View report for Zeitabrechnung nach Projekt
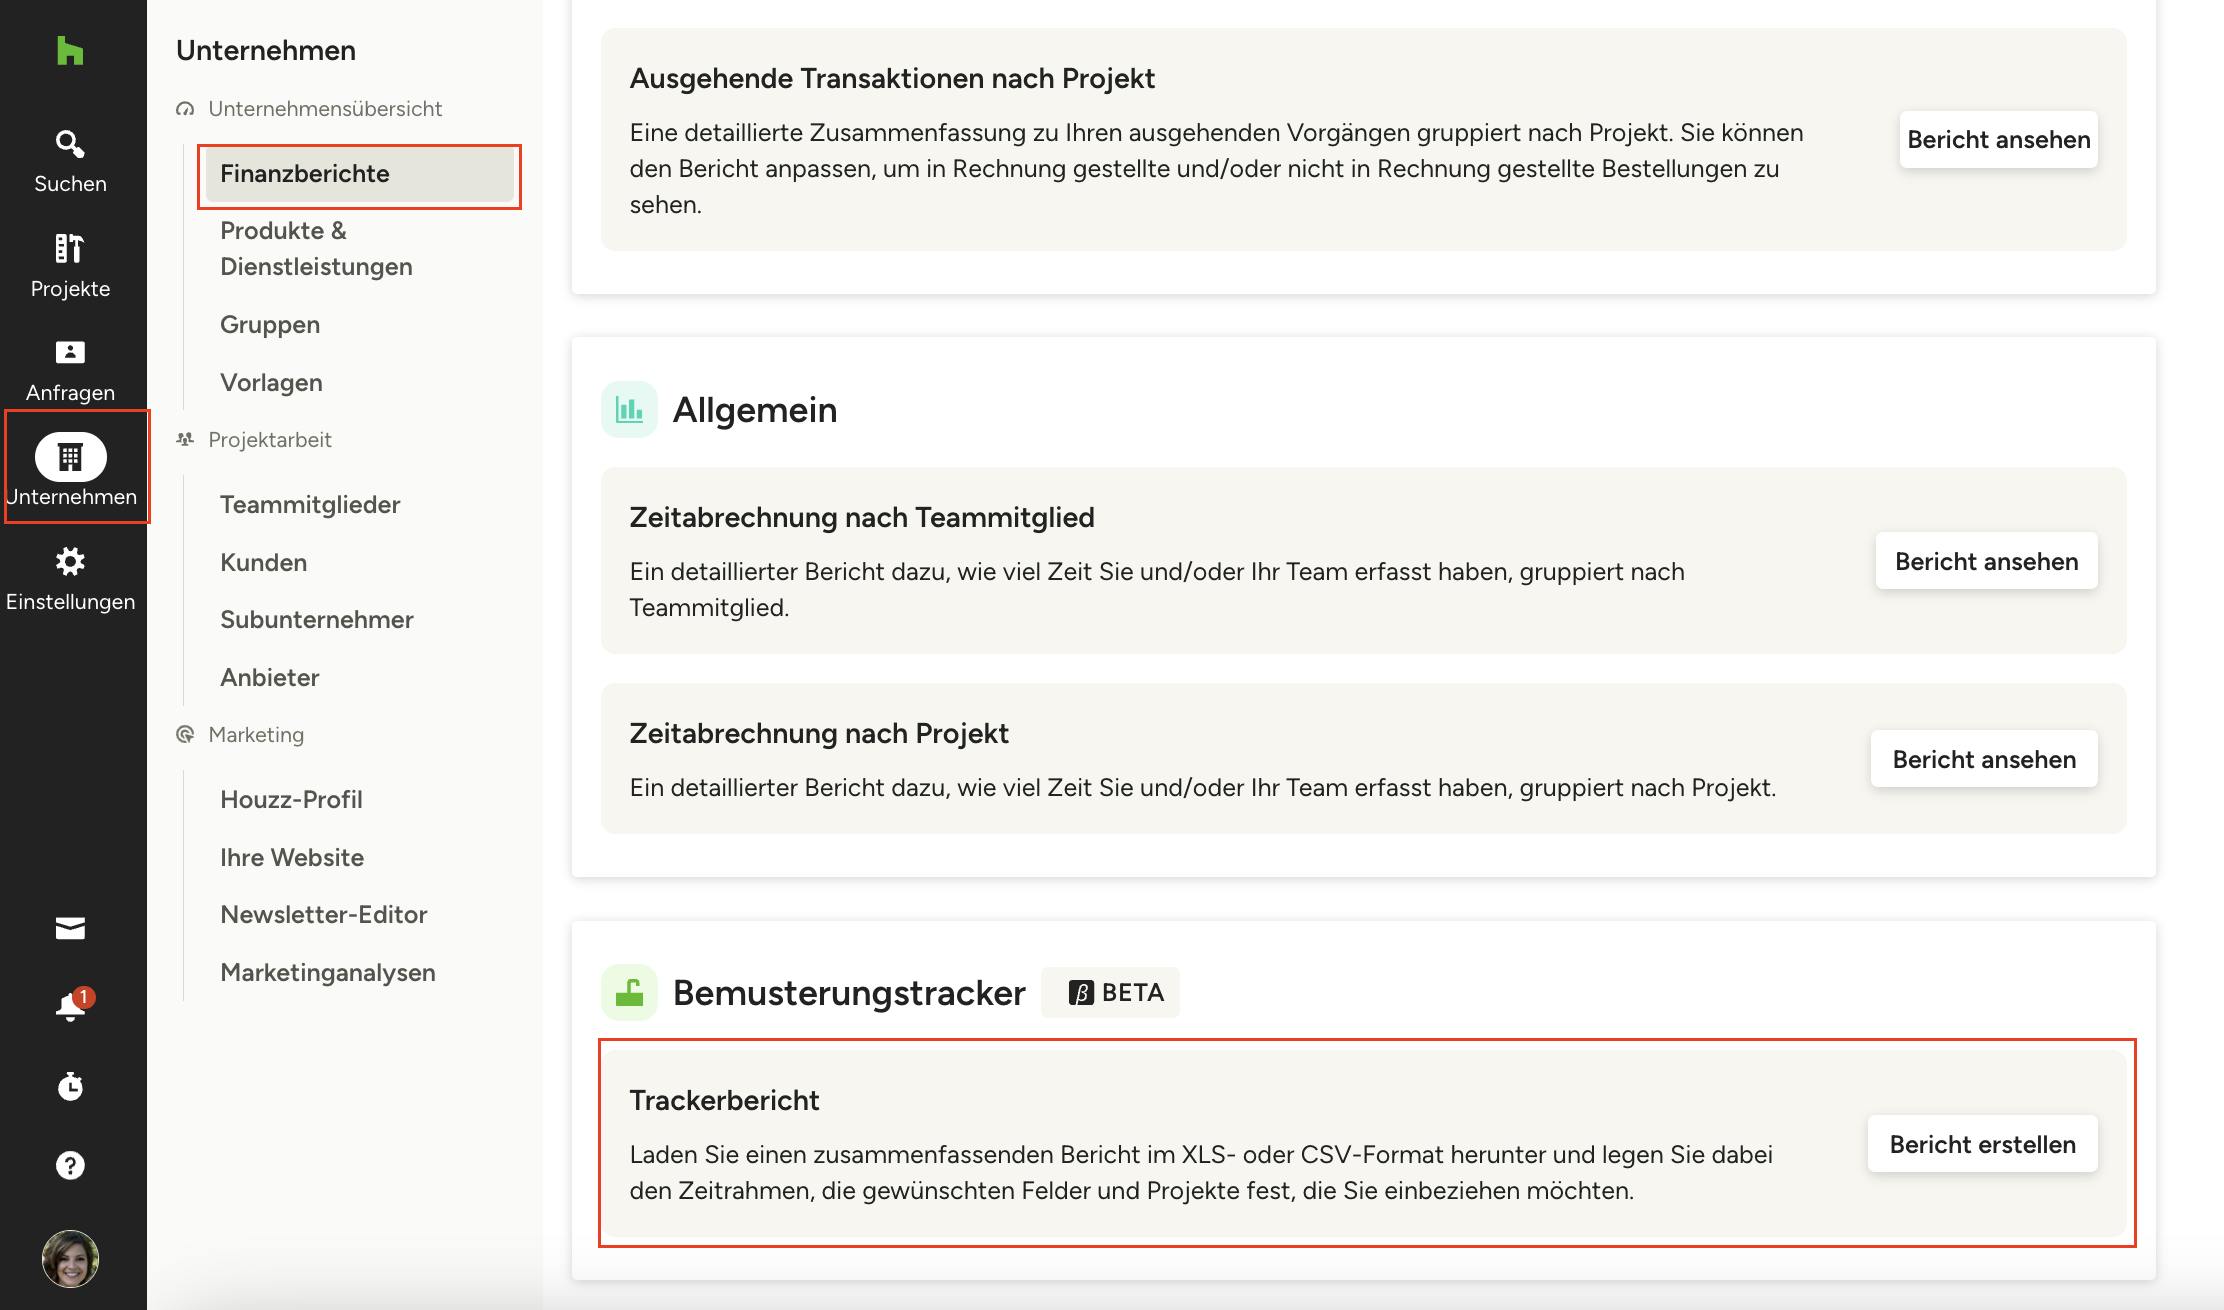This screenshot has height=1310, width=2224. pyautogui.click(x=1984, y=759)
